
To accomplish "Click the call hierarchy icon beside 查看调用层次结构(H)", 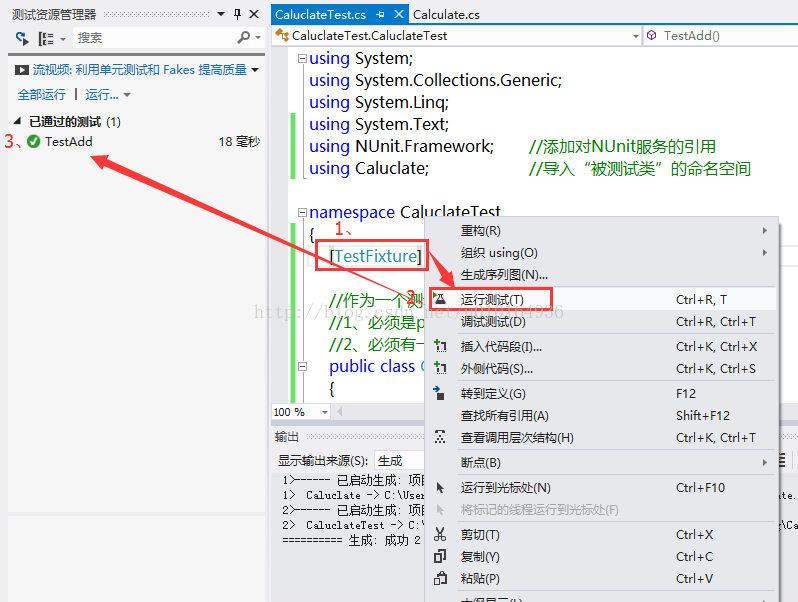I will [440, 437].
